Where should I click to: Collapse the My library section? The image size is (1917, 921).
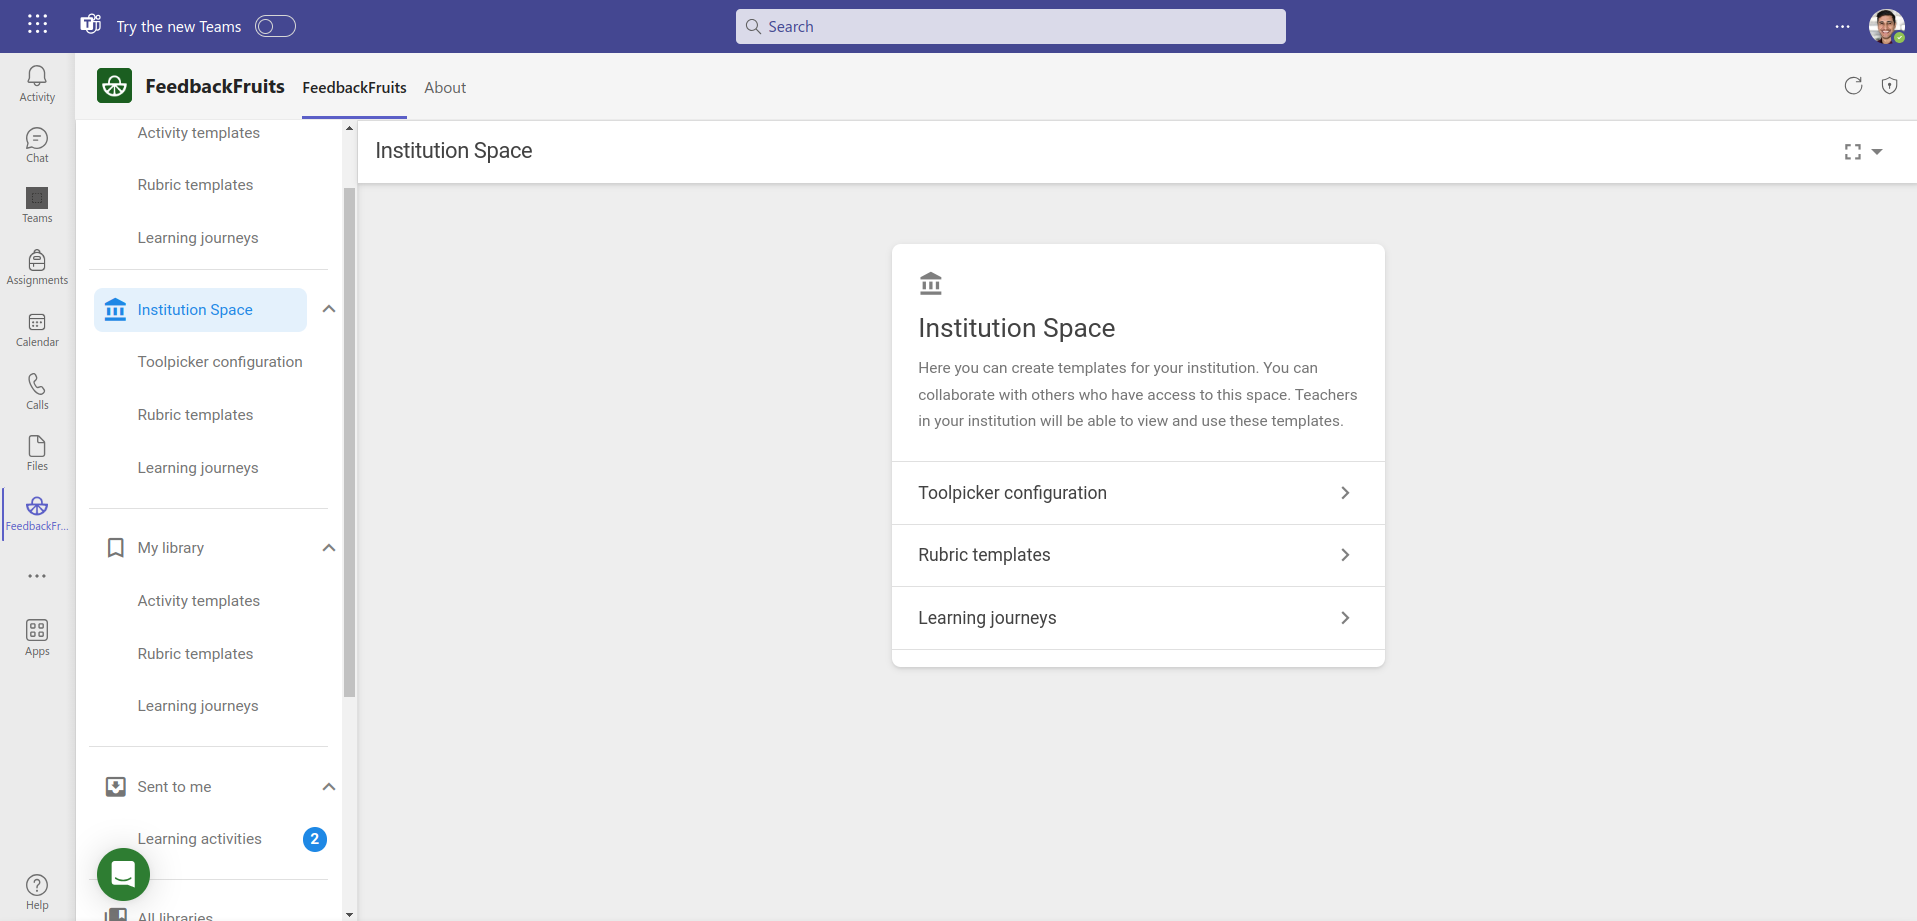tap(328, 548)
